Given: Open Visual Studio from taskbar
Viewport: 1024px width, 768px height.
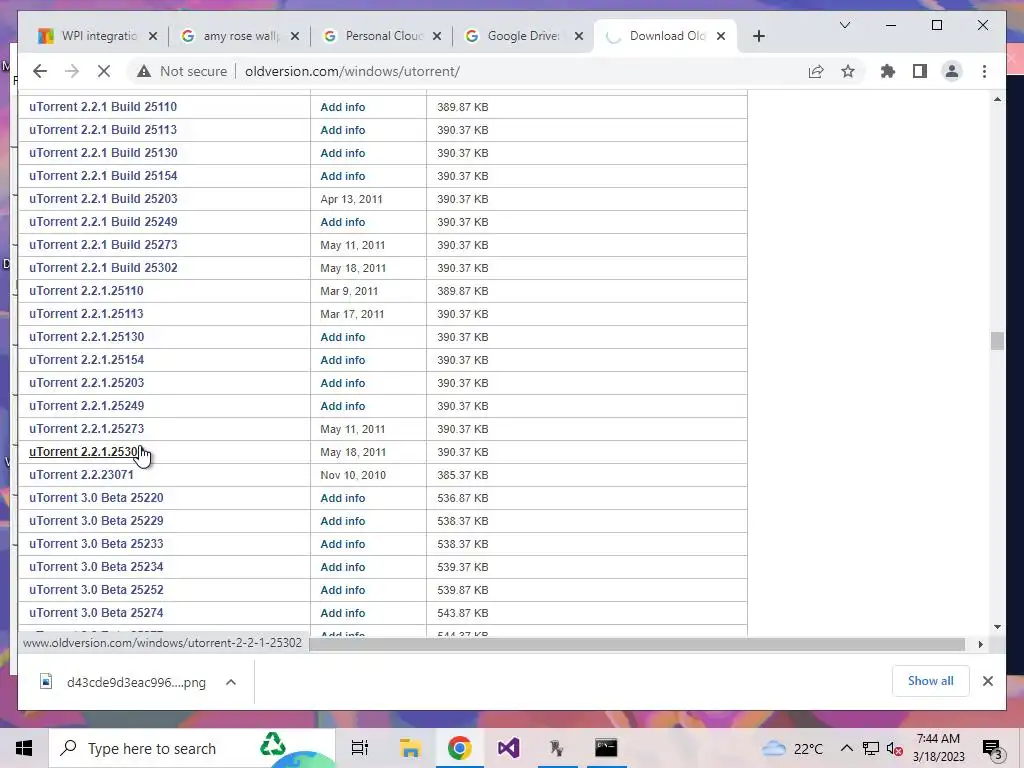Looking at the screenshot, I should coord(508,748).
